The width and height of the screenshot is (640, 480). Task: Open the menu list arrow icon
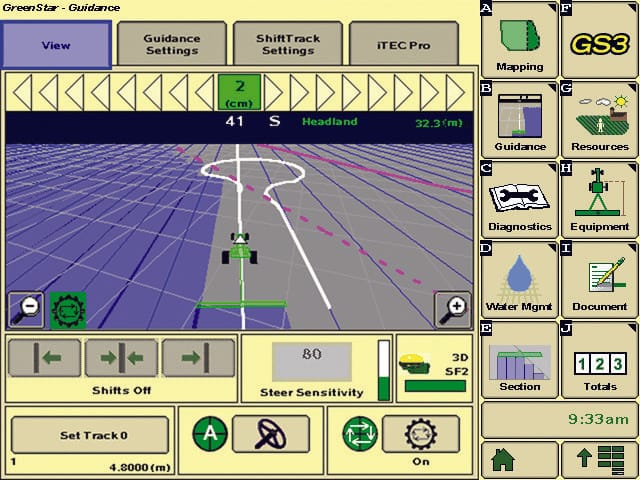599,460
